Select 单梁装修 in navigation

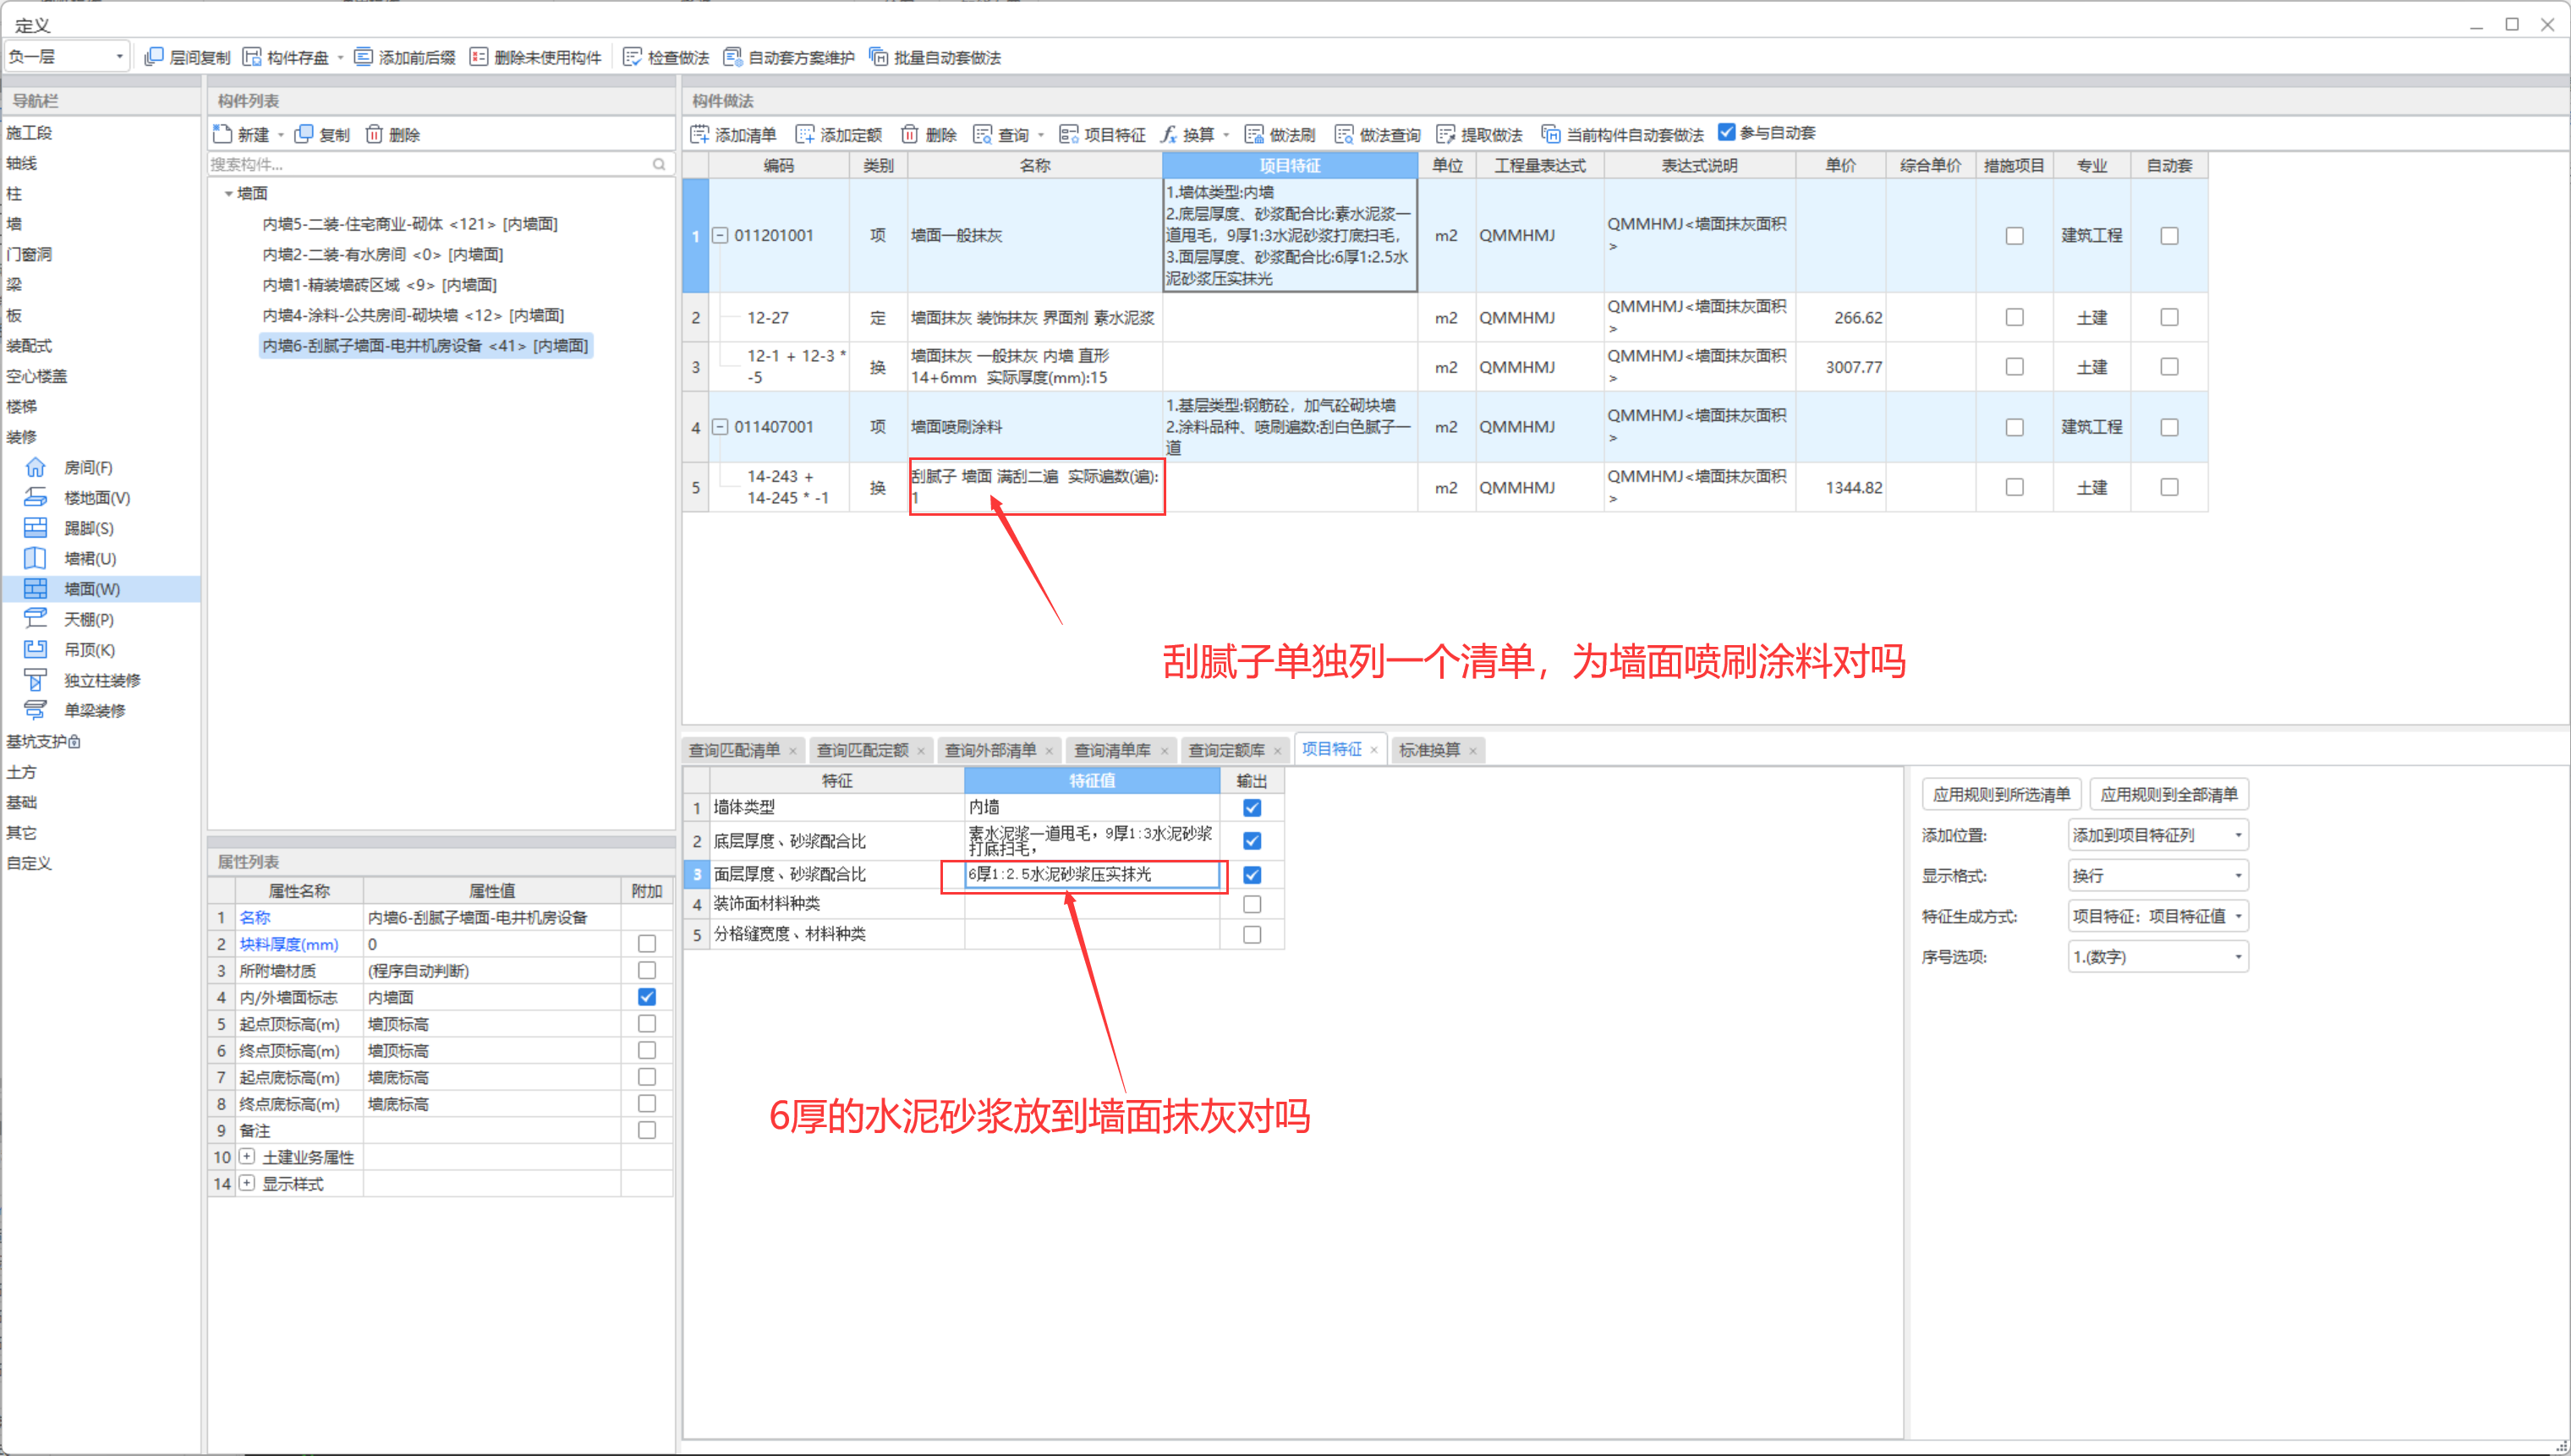click(94, 710)
